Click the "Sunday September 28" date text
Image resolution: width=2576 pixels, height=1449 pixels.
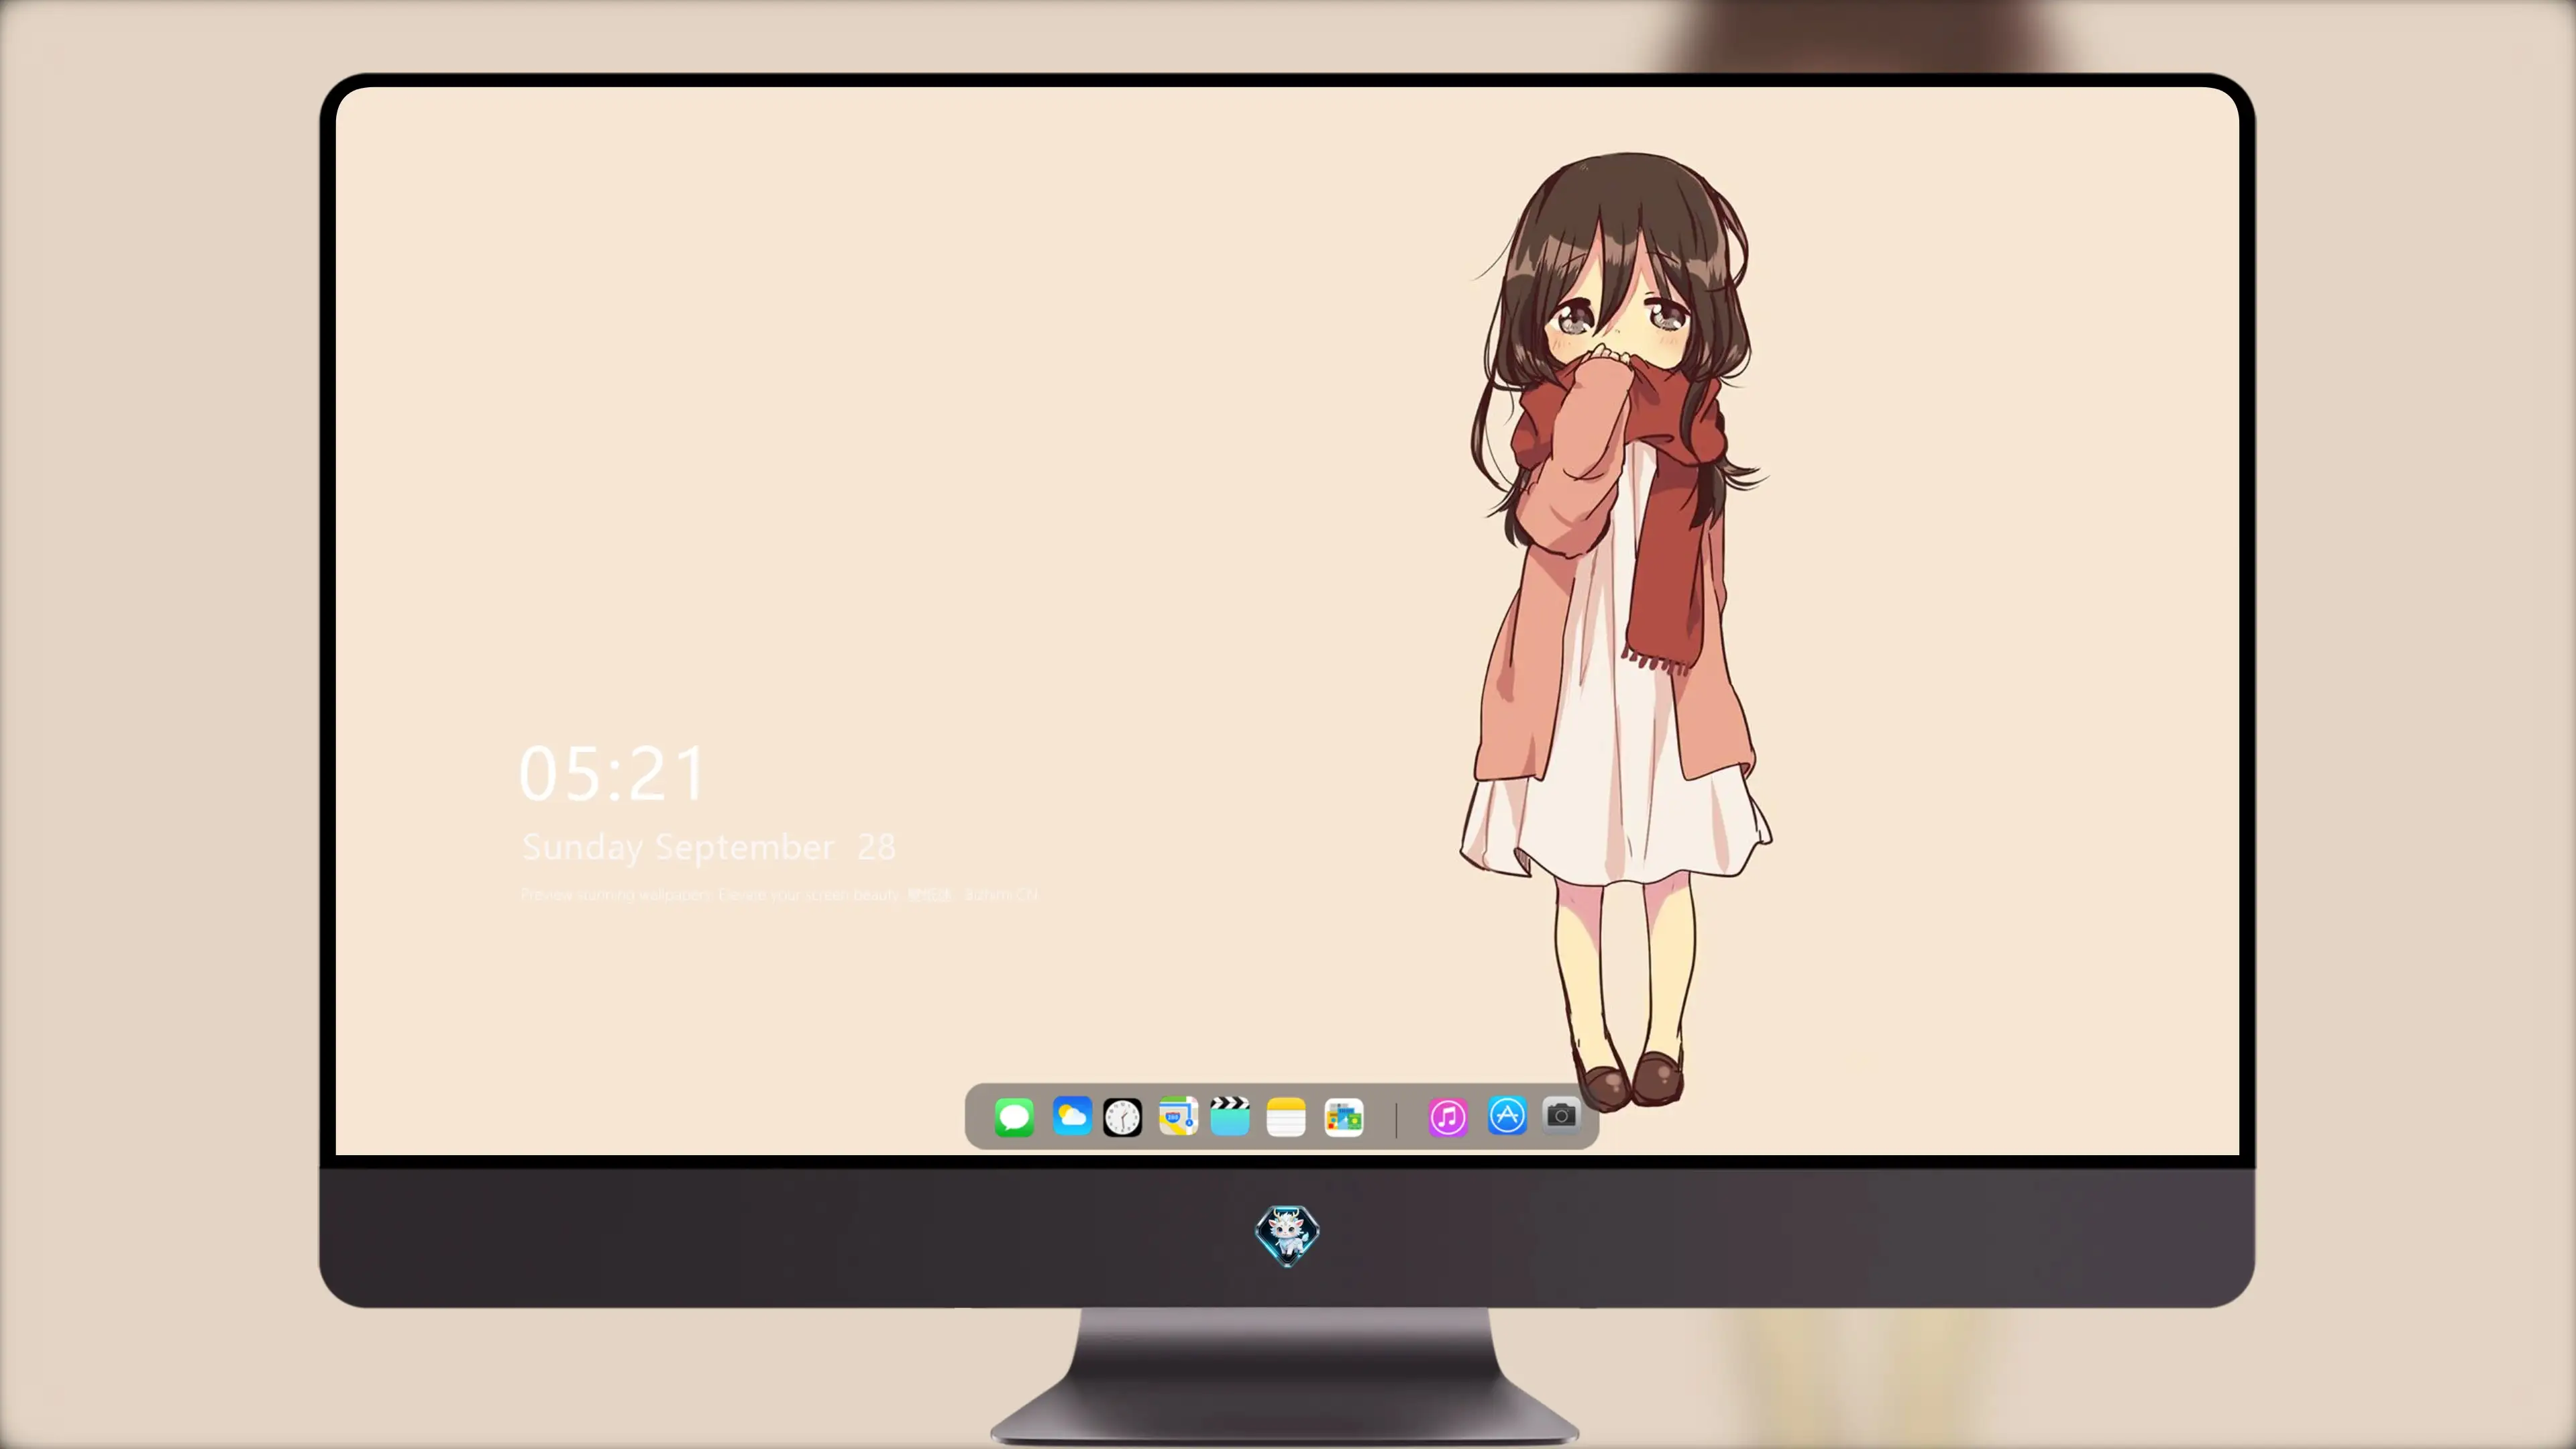pyautogui.click(x=709, y=848)
